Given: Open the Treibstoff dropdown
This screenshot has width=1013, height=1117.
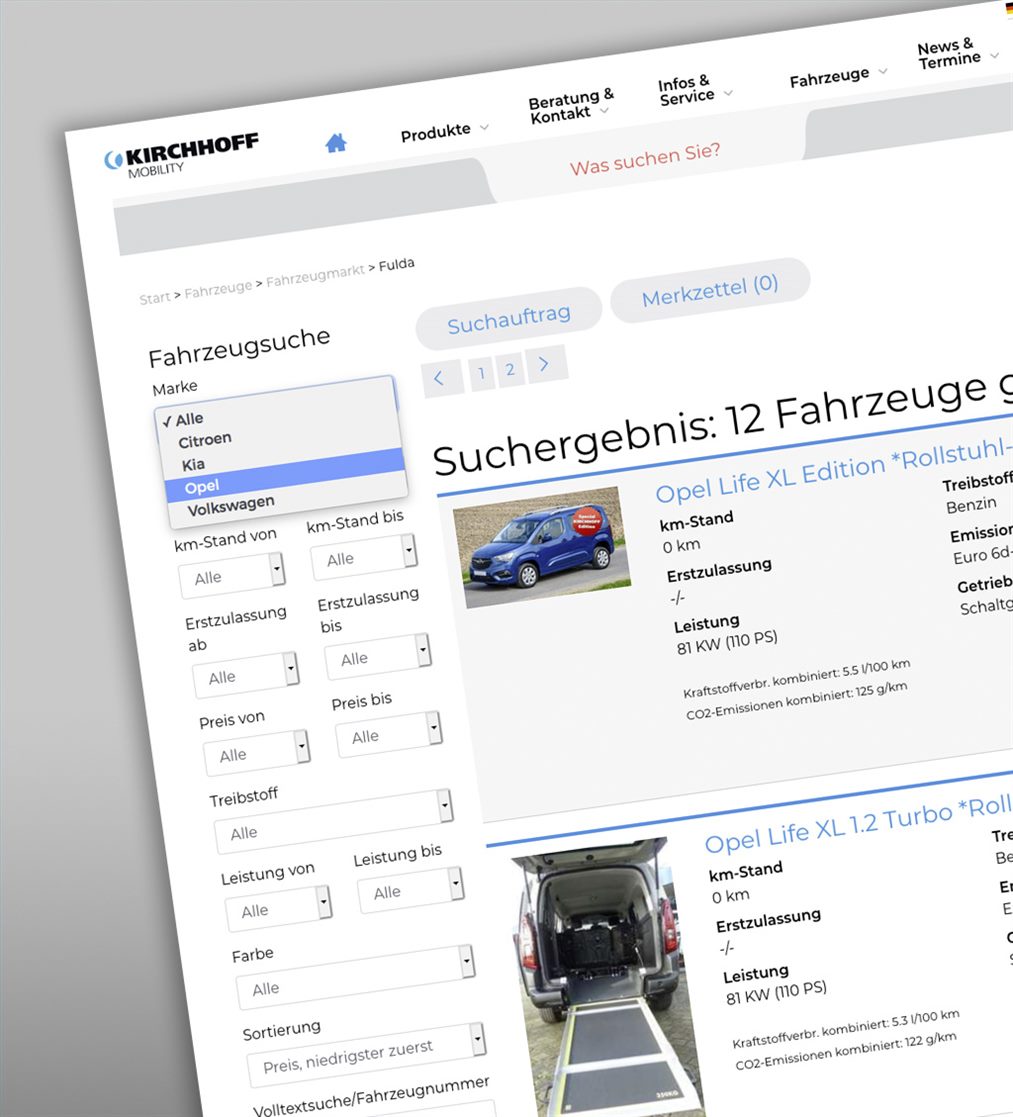Looking at the screenshot, I should coord(333,821).
